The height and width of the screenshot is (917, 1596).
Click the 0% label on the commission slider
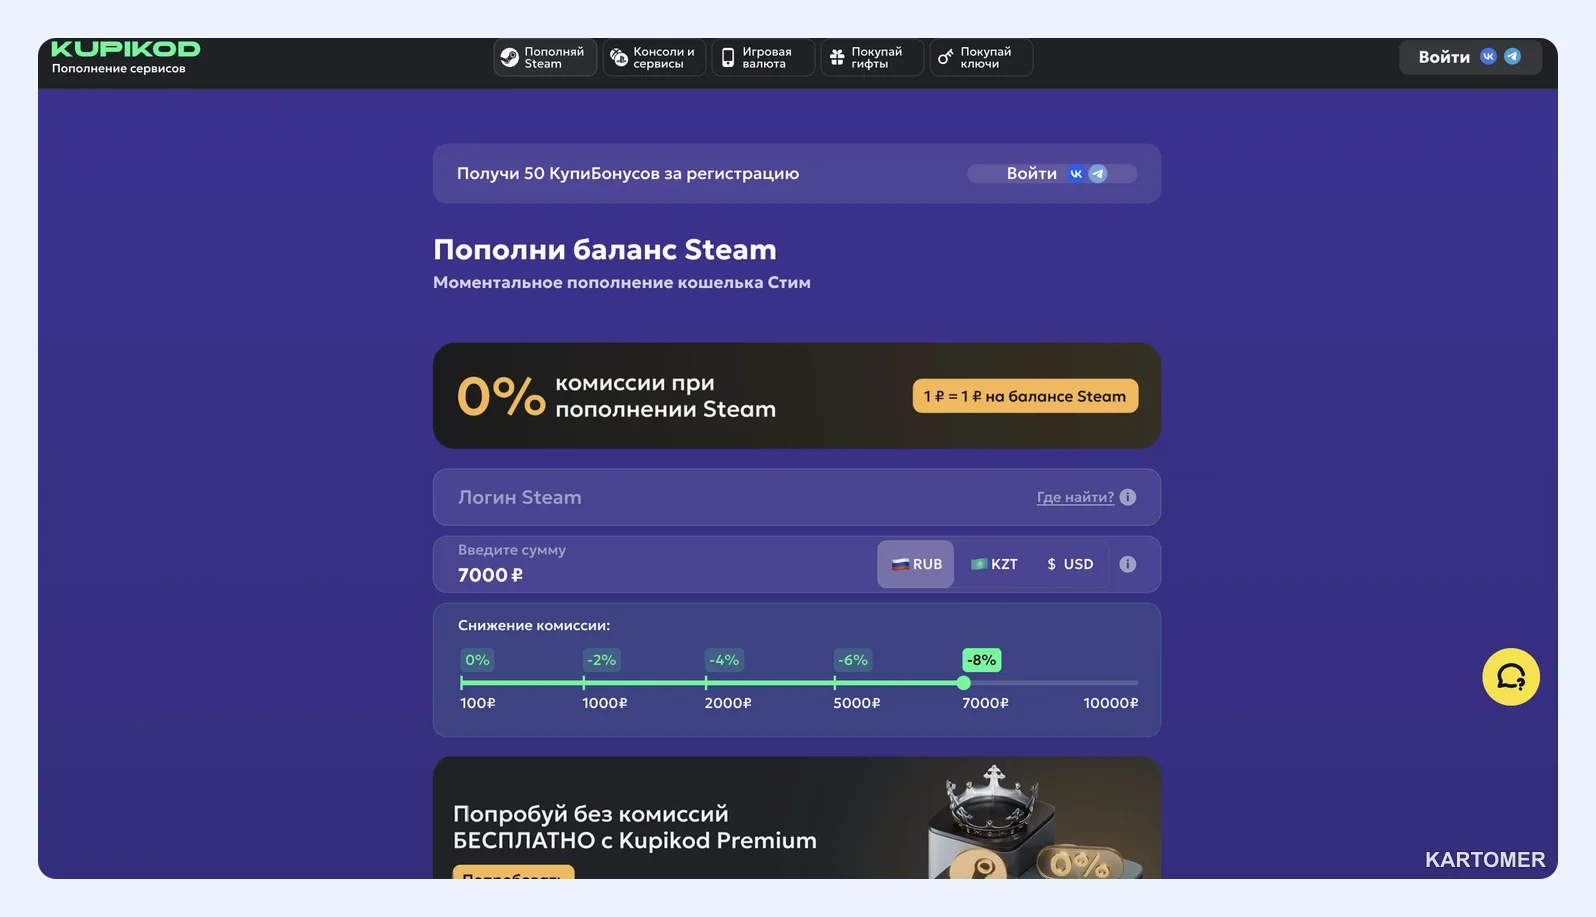tap(477, 660)
